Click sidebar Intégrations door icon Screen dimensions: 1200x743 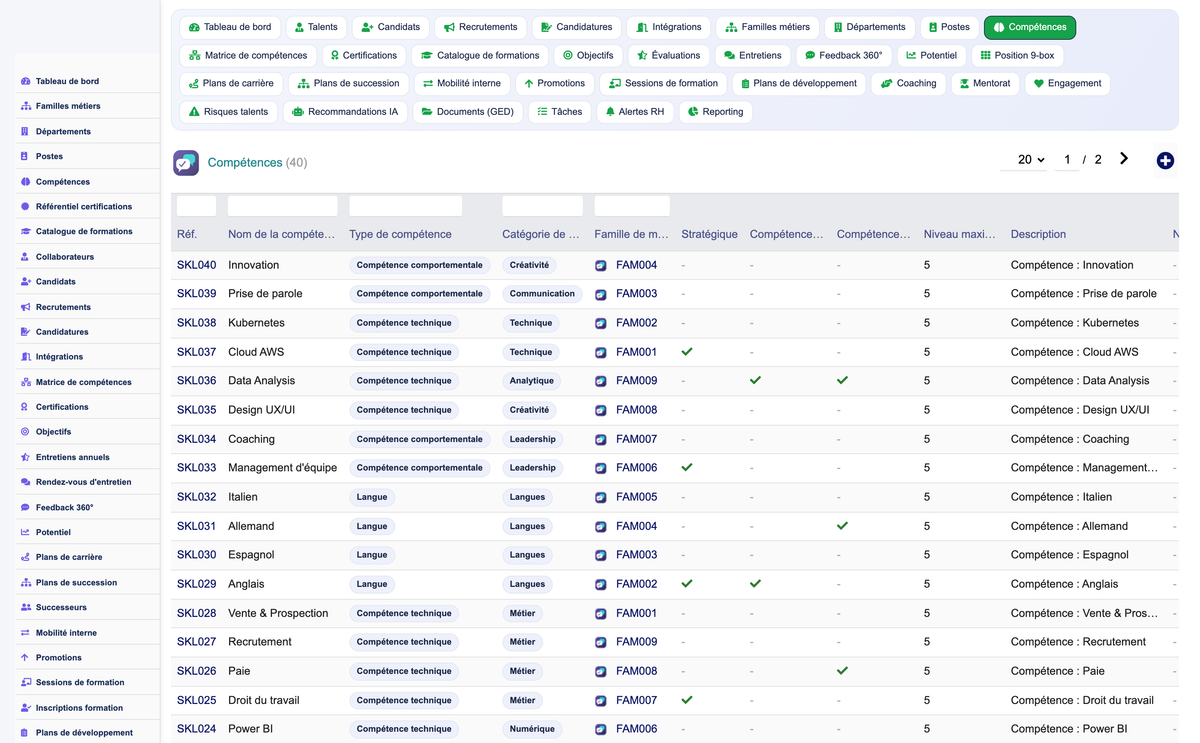25,357
